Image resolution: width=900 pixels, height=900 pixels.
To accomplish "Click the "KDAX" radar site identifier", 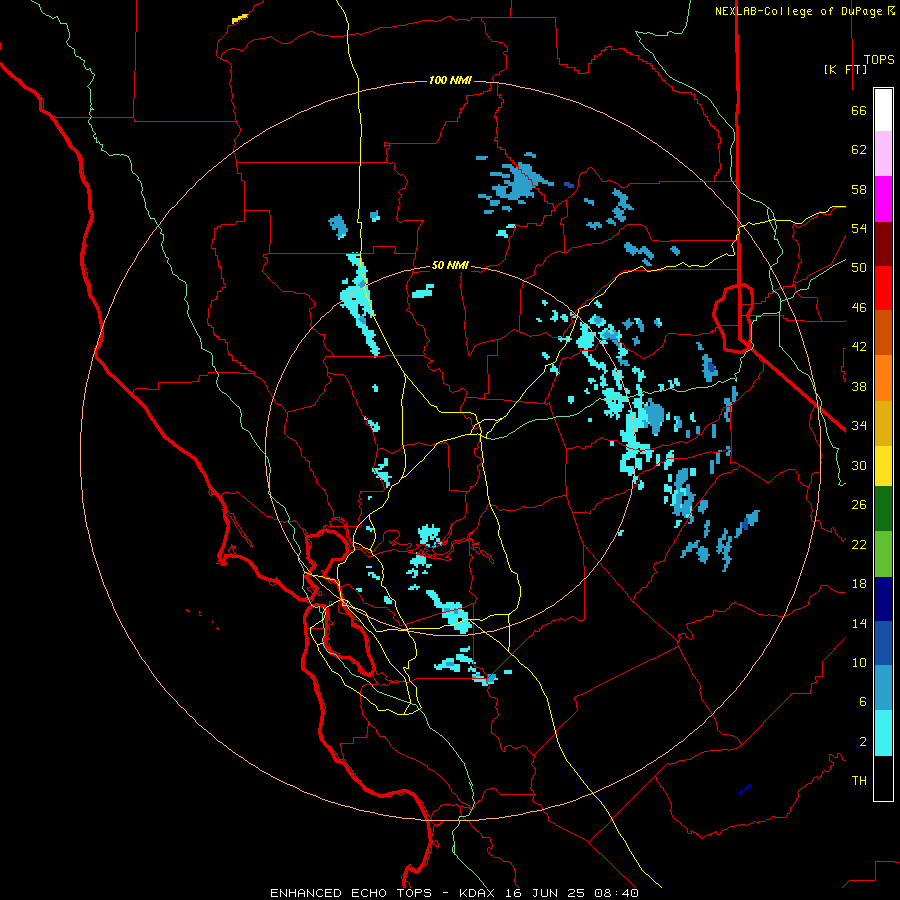I will (x=479, y=893).
